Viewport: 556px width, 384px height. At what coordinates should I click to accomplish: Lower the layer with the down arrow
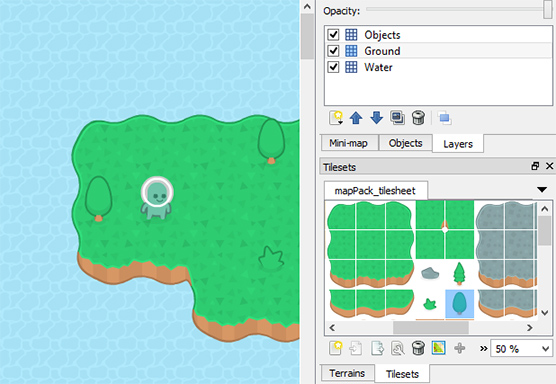click(377, 118)
